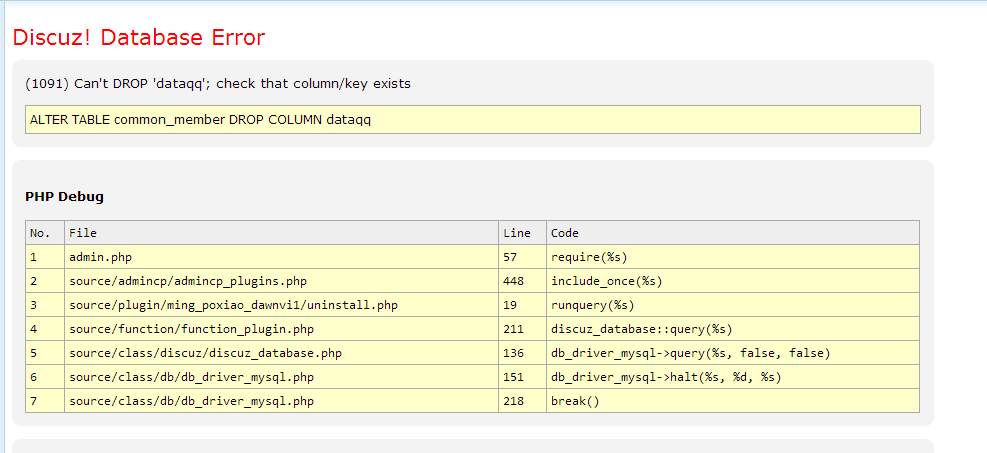This screenshot has height=453, width=987.
Task: Click the require(%s) code cell
Action: [589, 257]
